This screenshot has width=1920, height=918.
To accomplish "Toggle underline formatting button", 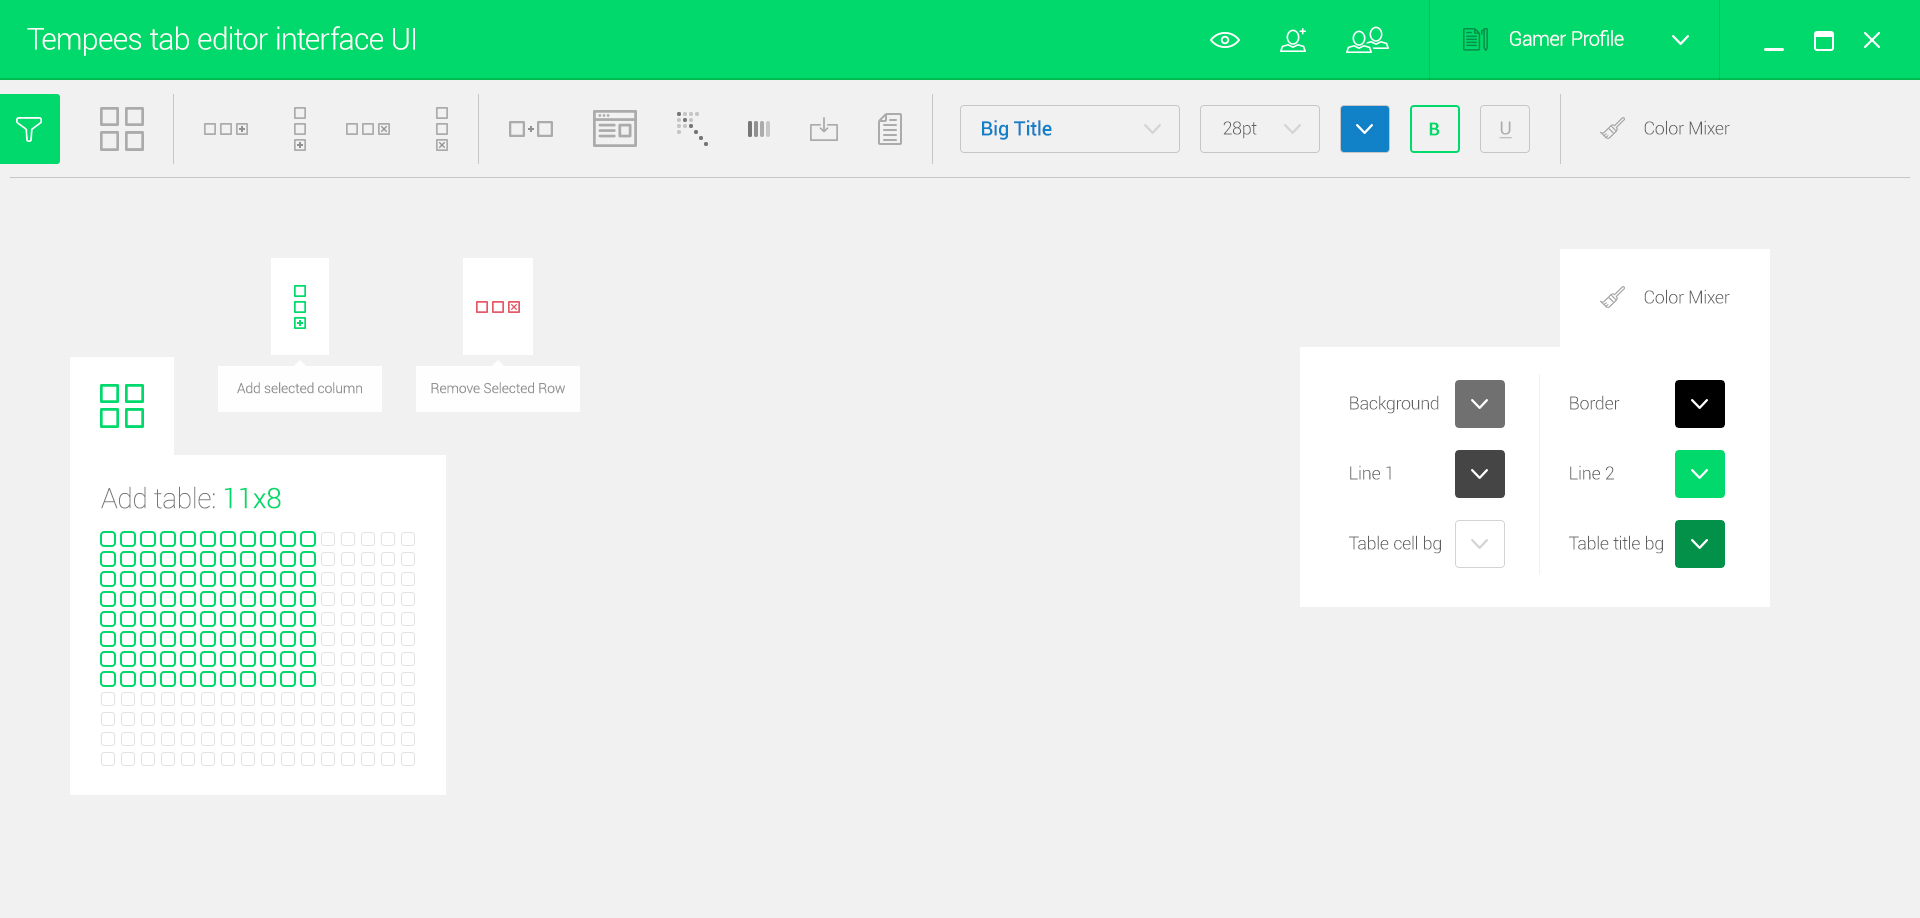I will pyautogui.click(x=1504, y=129).
